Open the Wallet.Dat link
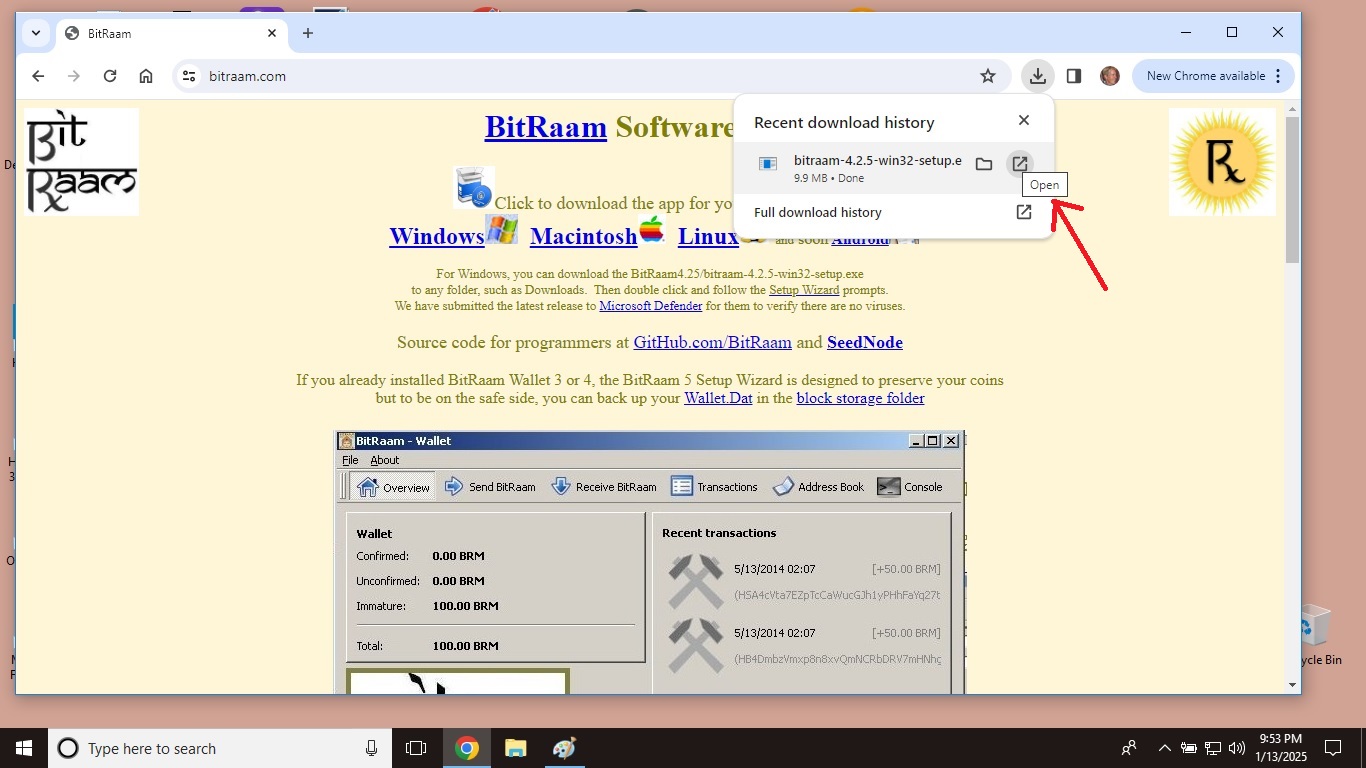The height and width of the screenshot is (768, 1366). (x=718, y=398)
